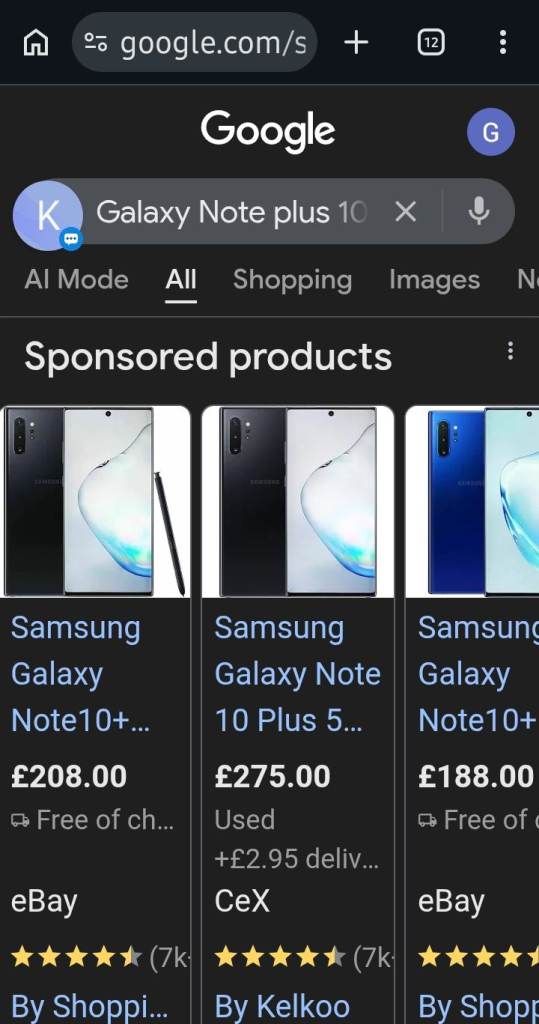Tap the browser home icon
This screenshot has height=1024, width=539.
(x=36, y=43)
